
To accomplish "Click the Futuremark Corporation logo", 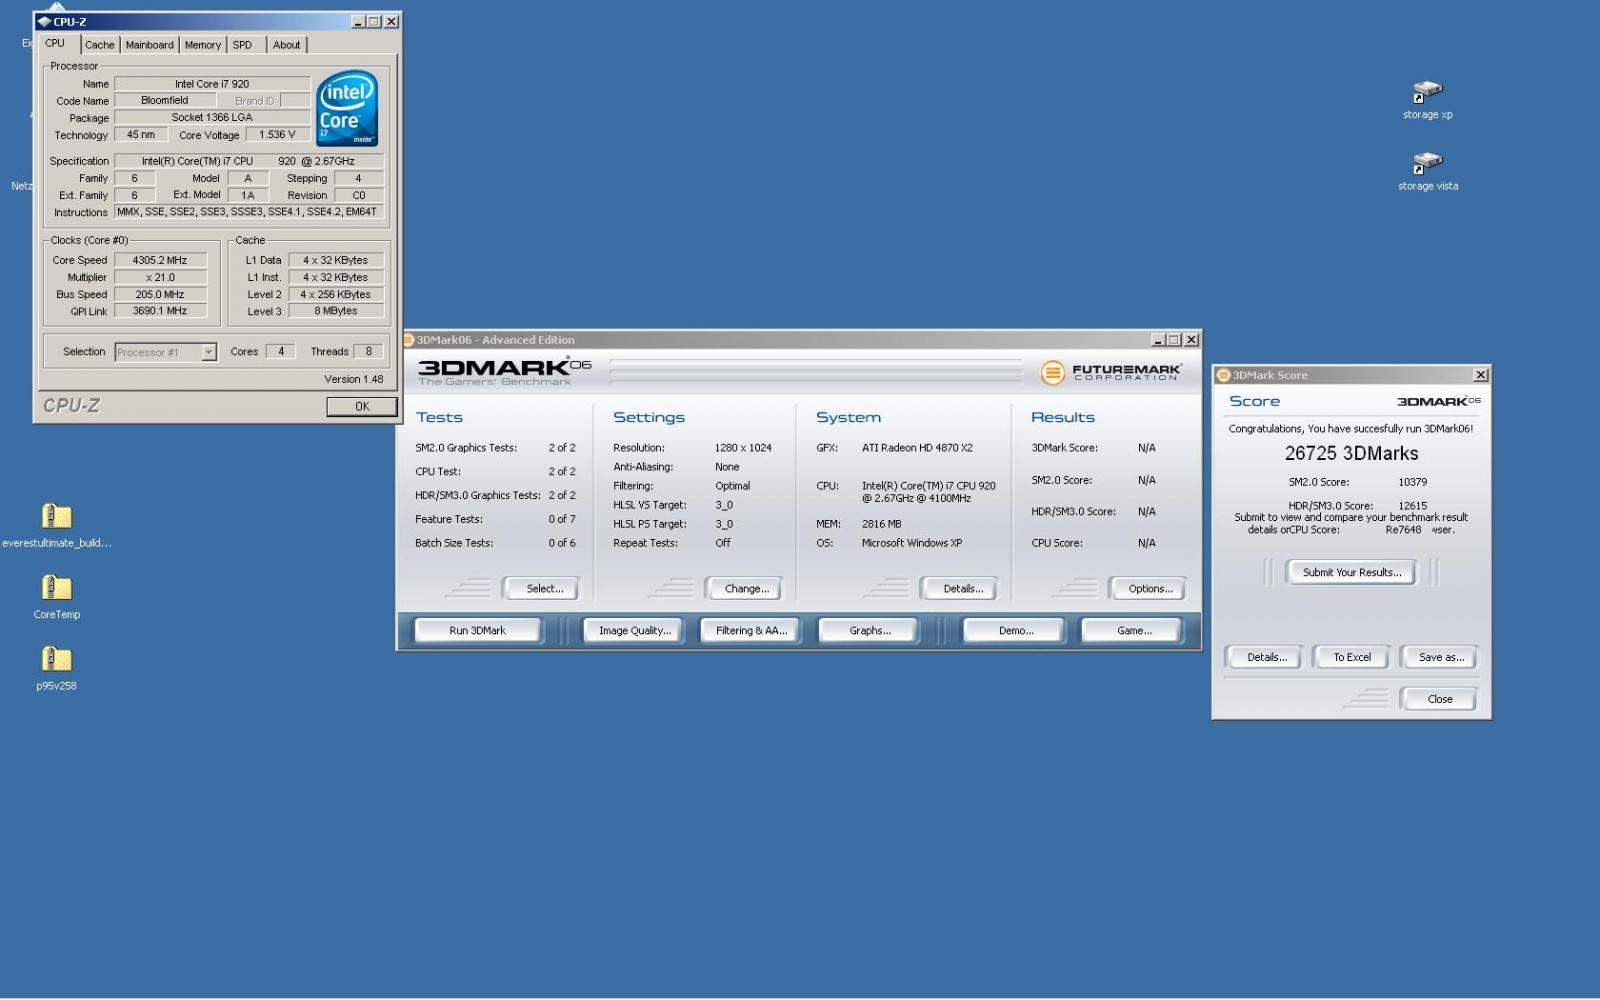I will 1111,372.
